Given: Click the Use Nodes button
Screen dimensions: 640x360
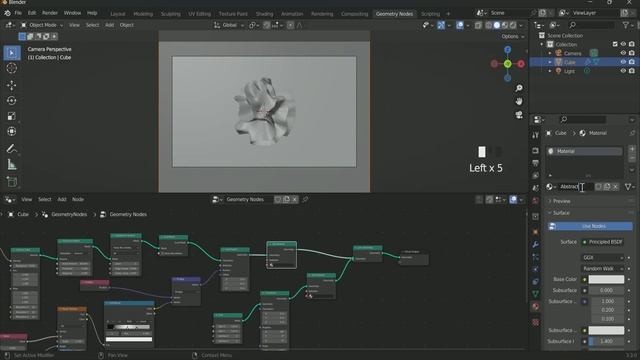Looking at the screenshot, I should click(x=590, y=226).
